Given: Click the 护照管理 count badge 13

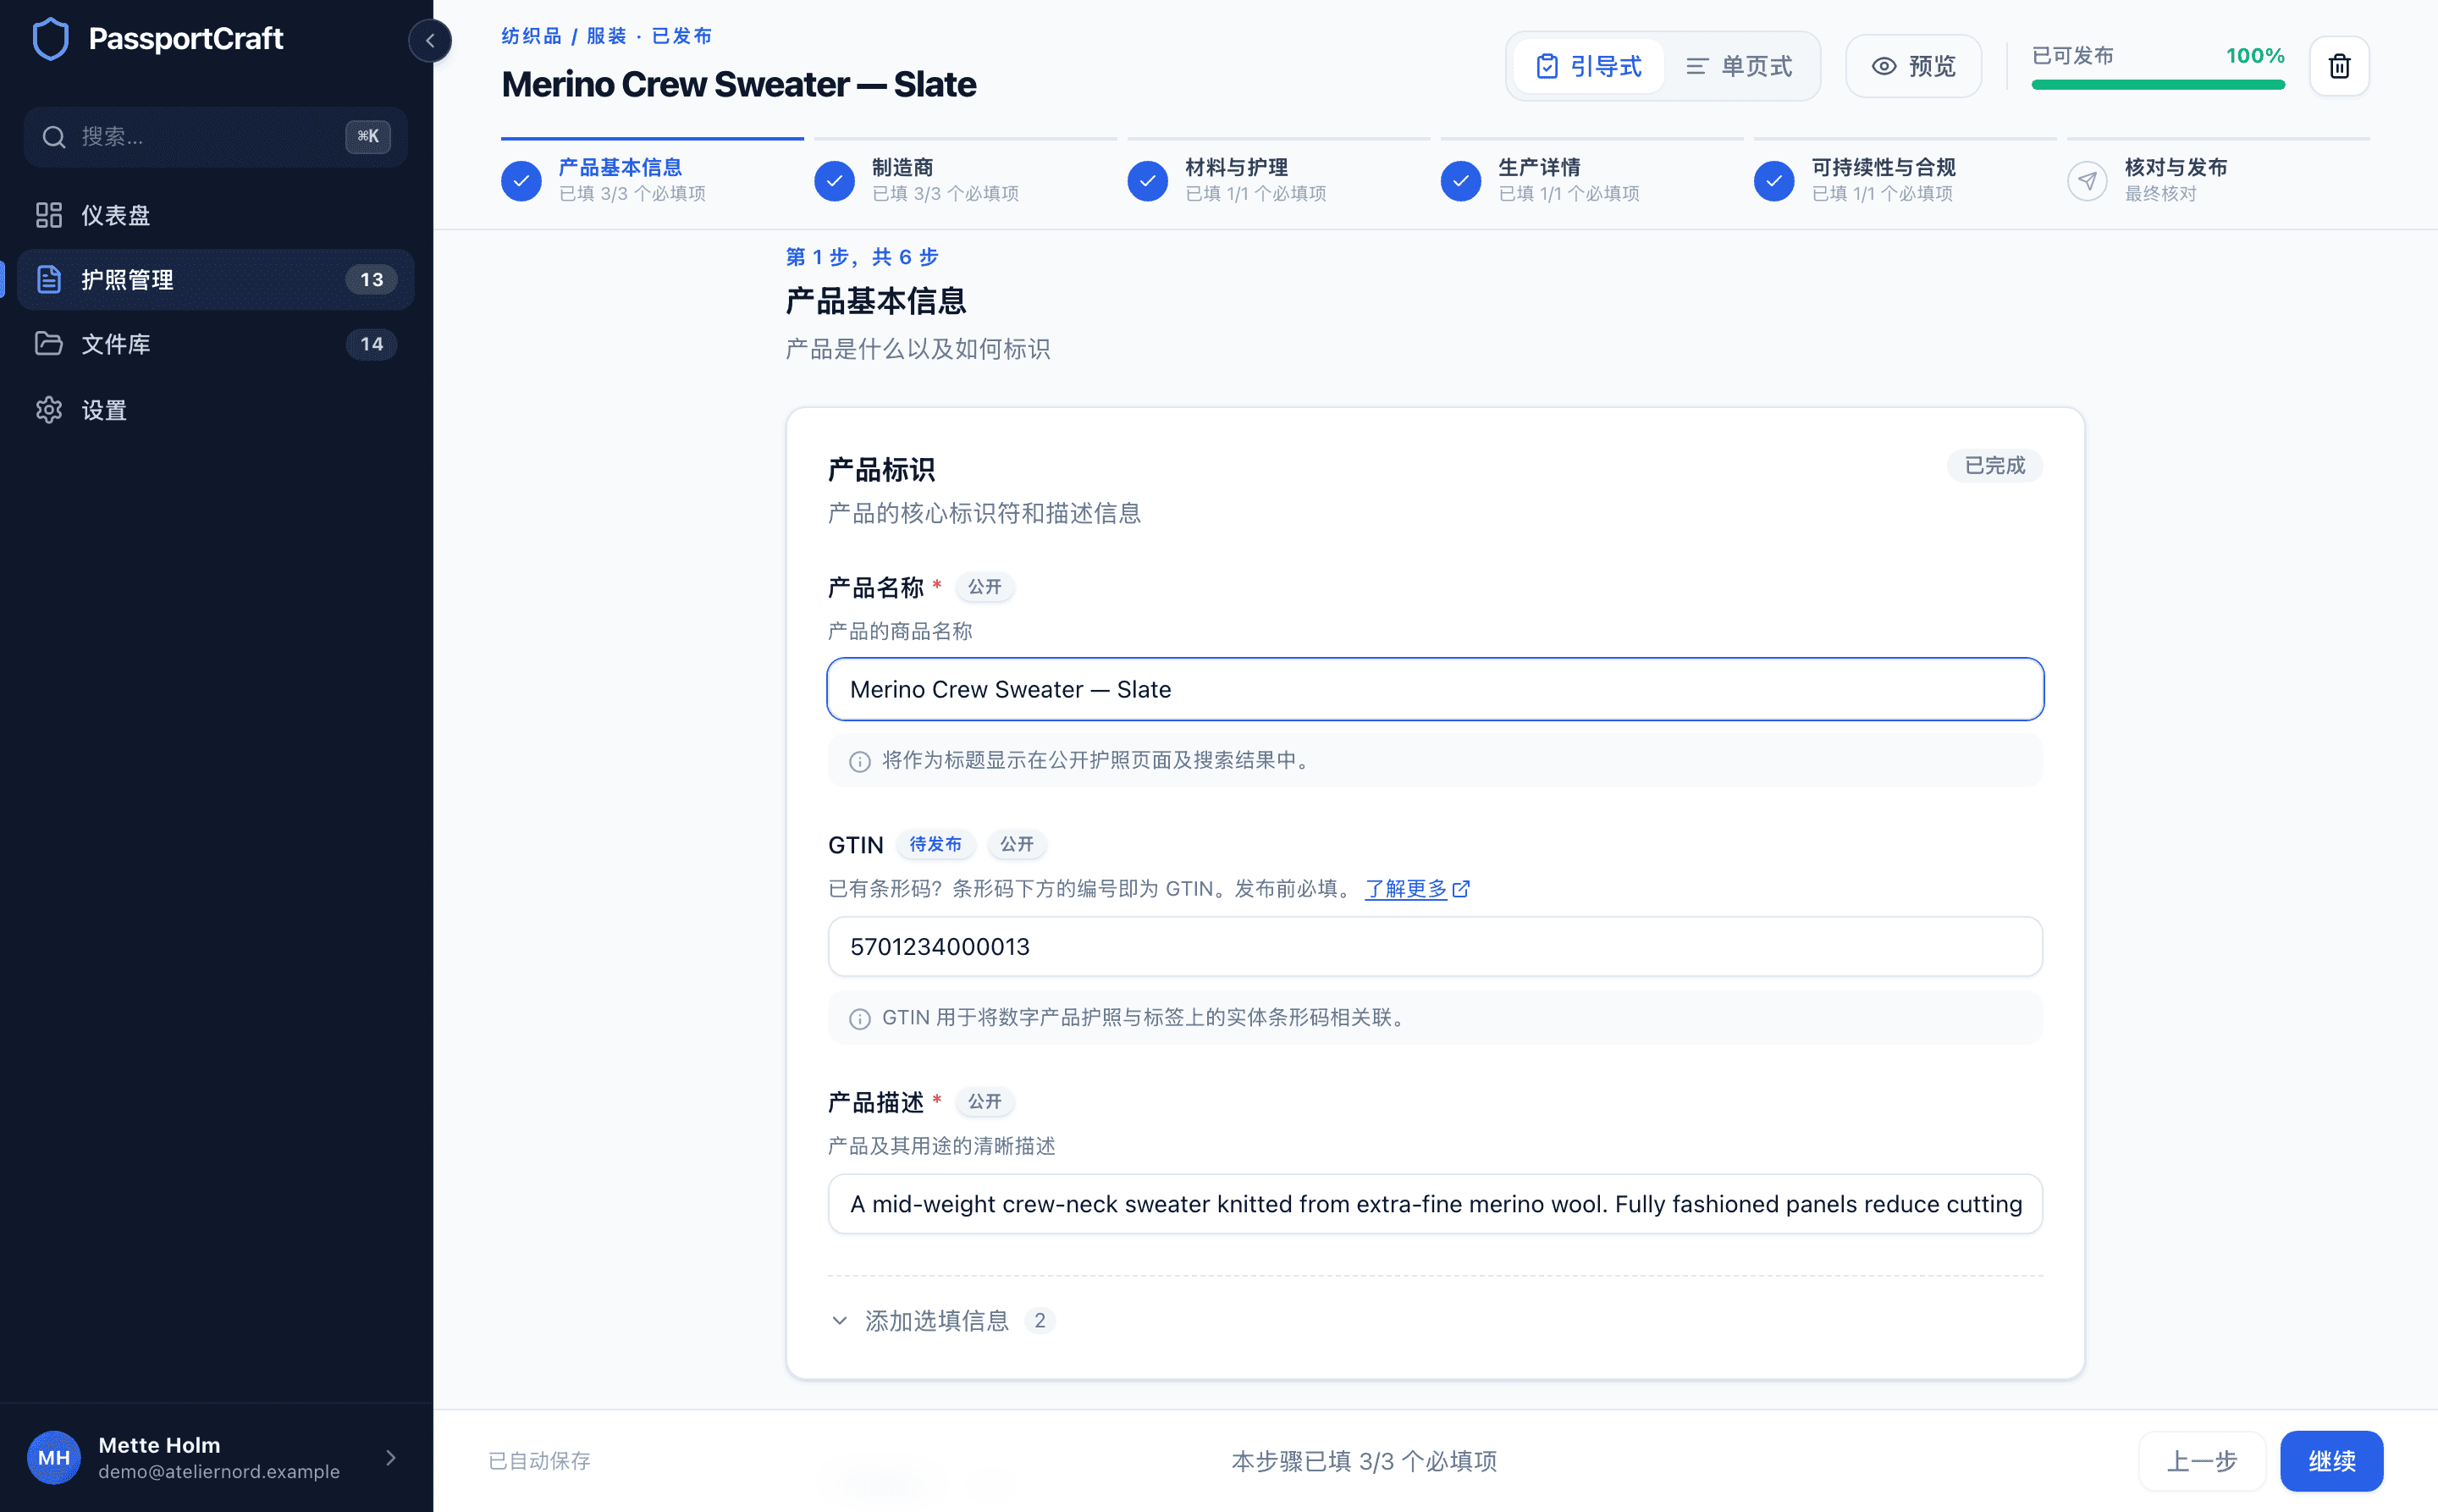Looking at the screenshot, I should 372,280.
